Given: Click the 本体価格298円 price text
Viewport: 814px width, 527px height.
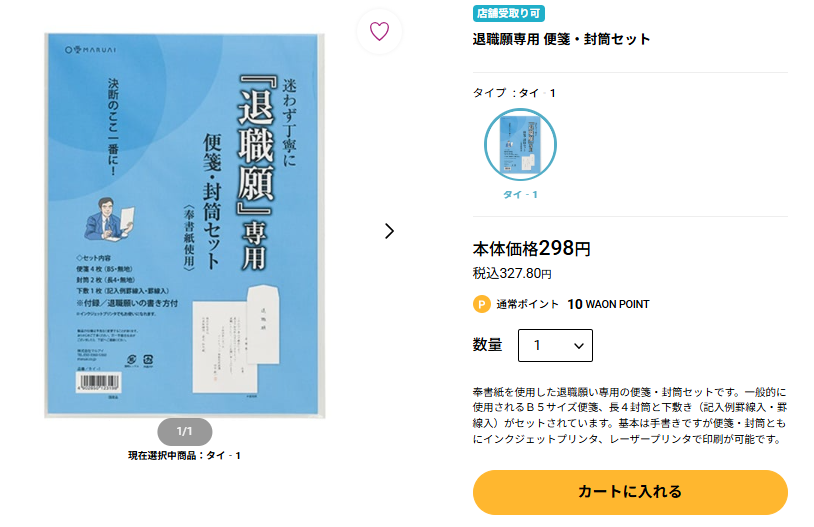Looking at the screenshot, I should pos(531,249).
